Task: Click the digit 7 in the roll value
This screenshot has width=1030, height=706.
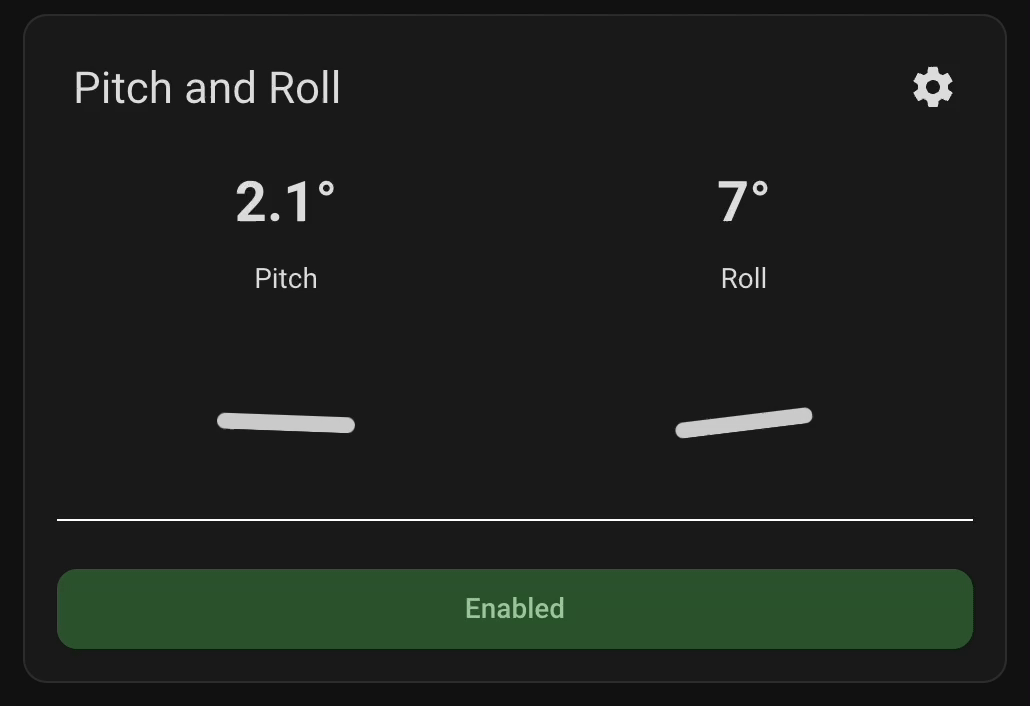Action: pyautogui.click(x=733, y=202)
